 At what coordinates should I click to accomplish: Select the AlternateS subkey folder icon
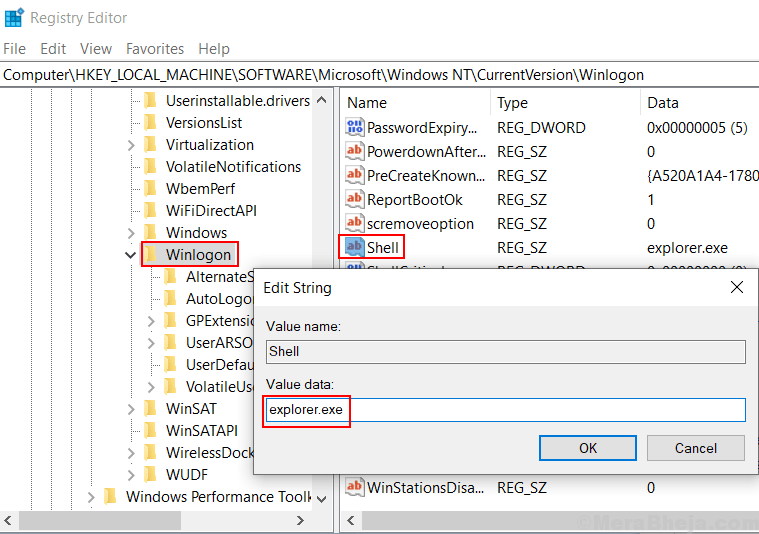(170, 276)
